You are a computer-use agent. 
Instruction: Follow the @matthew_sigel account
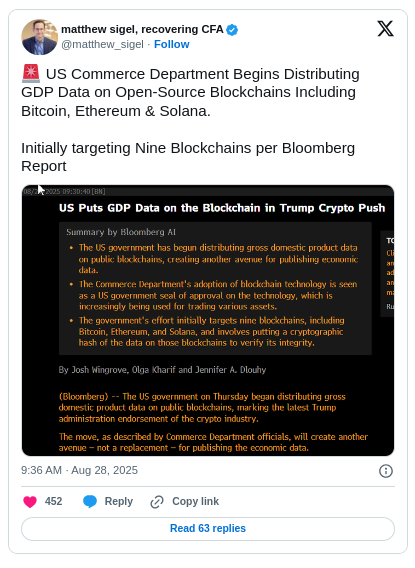coord(172,44)
